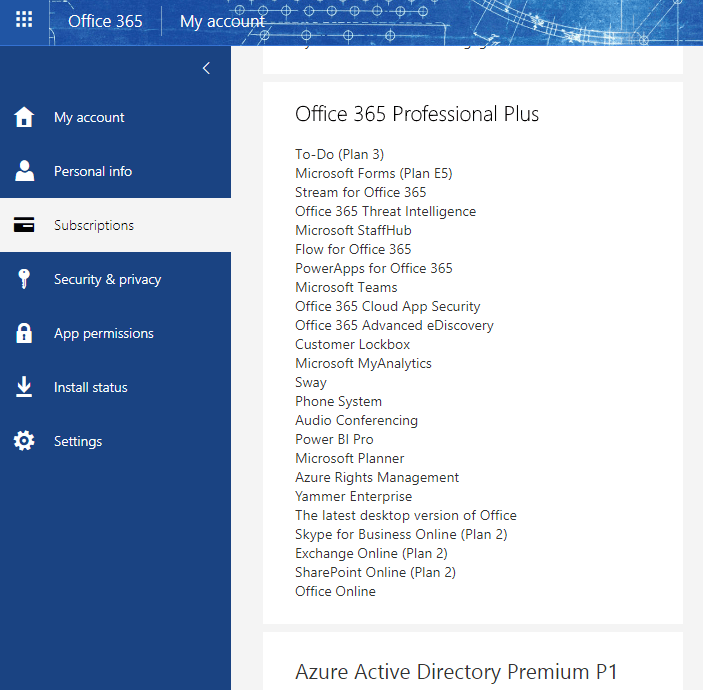This screenshot has width=703, height=690.
Task: Click the Phone System entry
Action: (x=338, y=401)
